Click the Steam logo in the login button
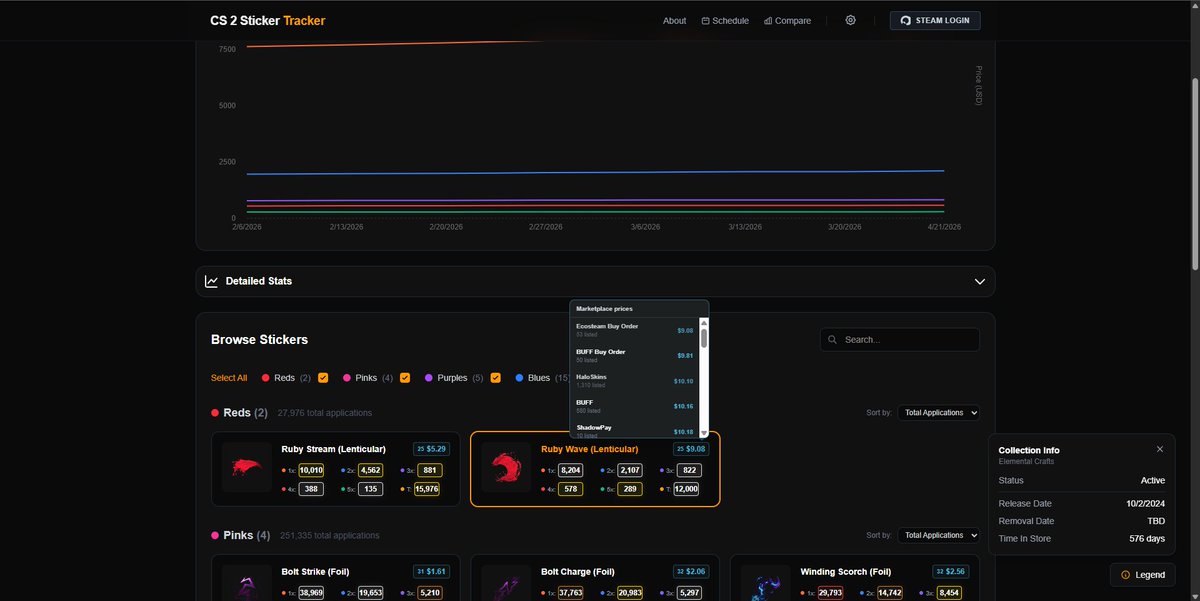Viewport: 1200px width, 601px height. [905, 20]
